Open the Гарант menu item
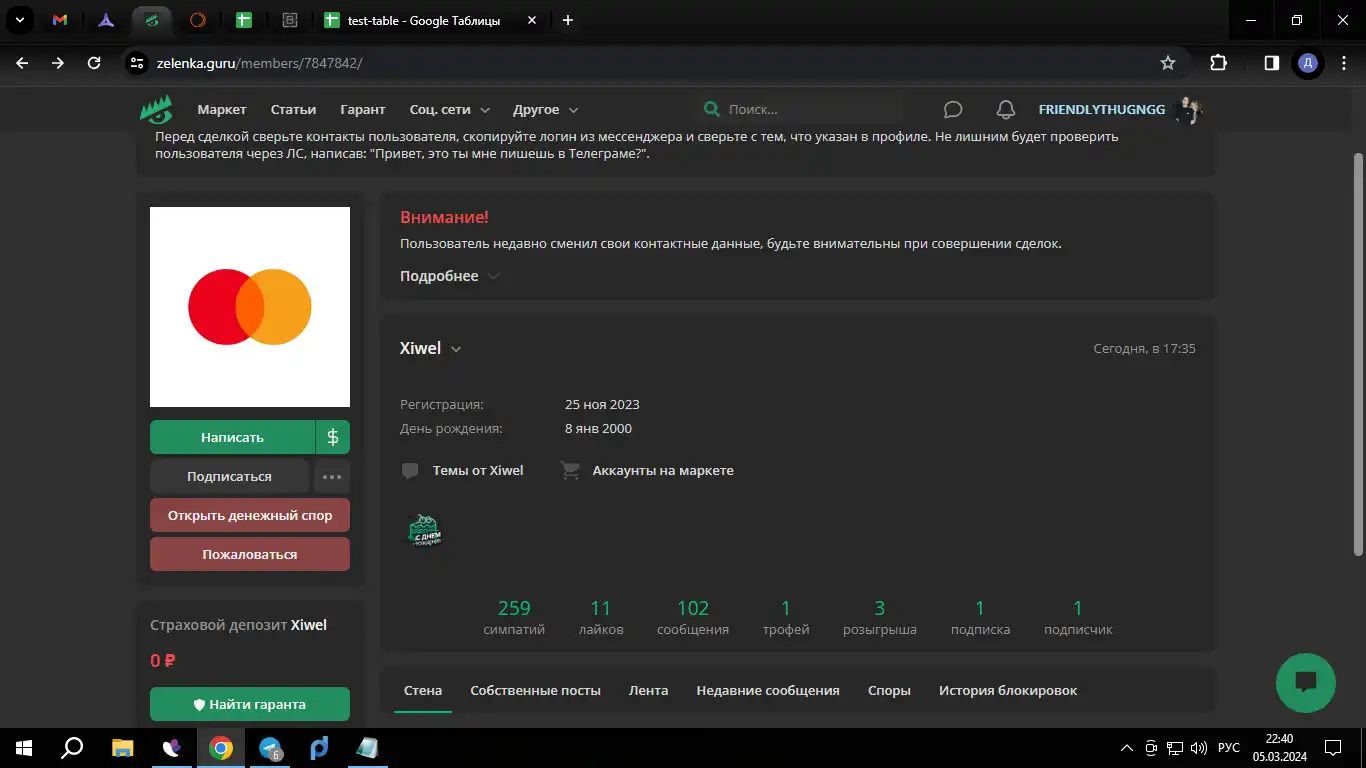Screen dimensions: 1366x768 [x=362, y=110]
